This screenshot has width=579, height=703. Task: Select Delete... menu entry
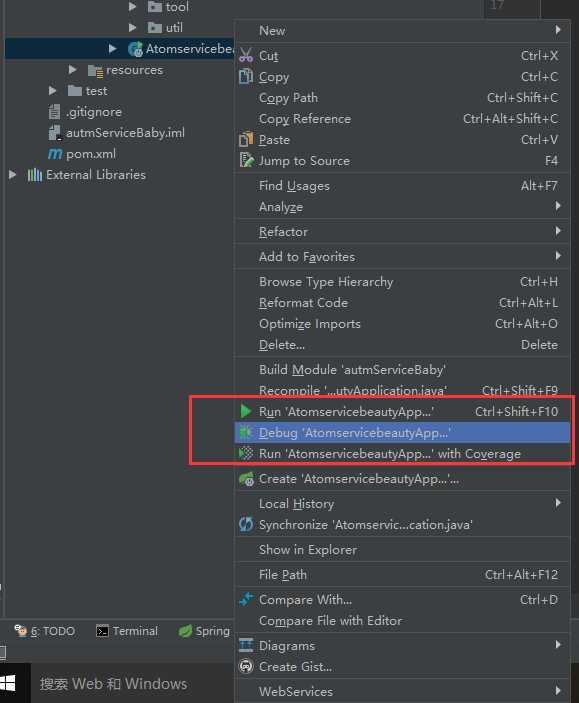pos(402,345)
